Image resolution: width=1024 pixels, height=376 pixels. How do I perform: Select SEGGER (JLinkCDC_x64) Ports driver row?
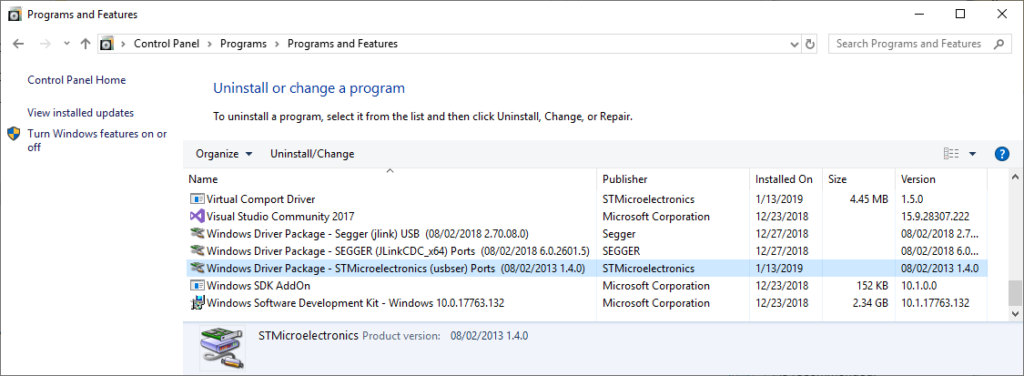586,251
